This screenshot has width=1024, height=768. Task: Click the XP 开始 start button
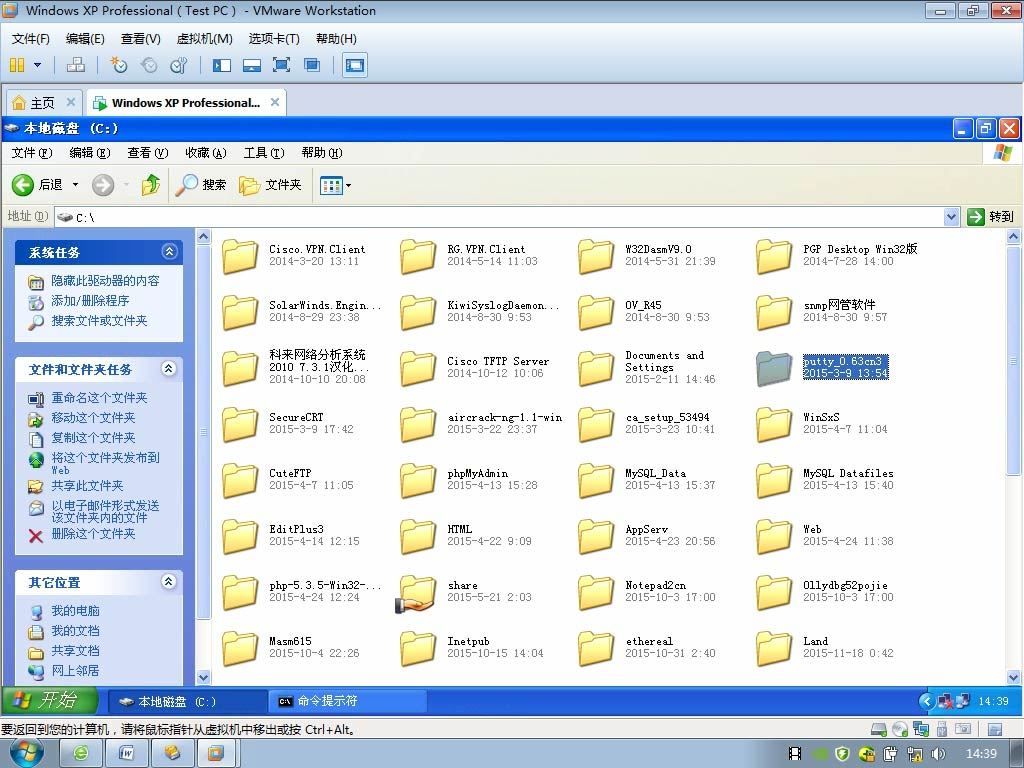click(x=49, y=701)
